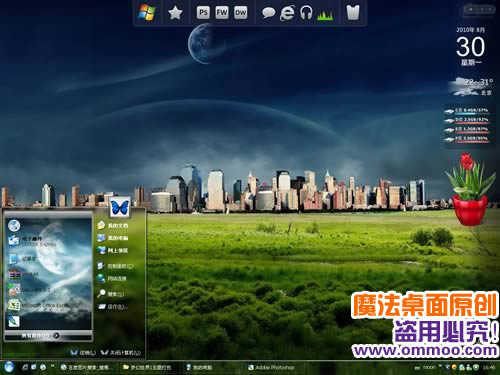This screenshot has width=500, height=375.
Task: Click the Windows logo icon in top dock
Action: (147, 13)
